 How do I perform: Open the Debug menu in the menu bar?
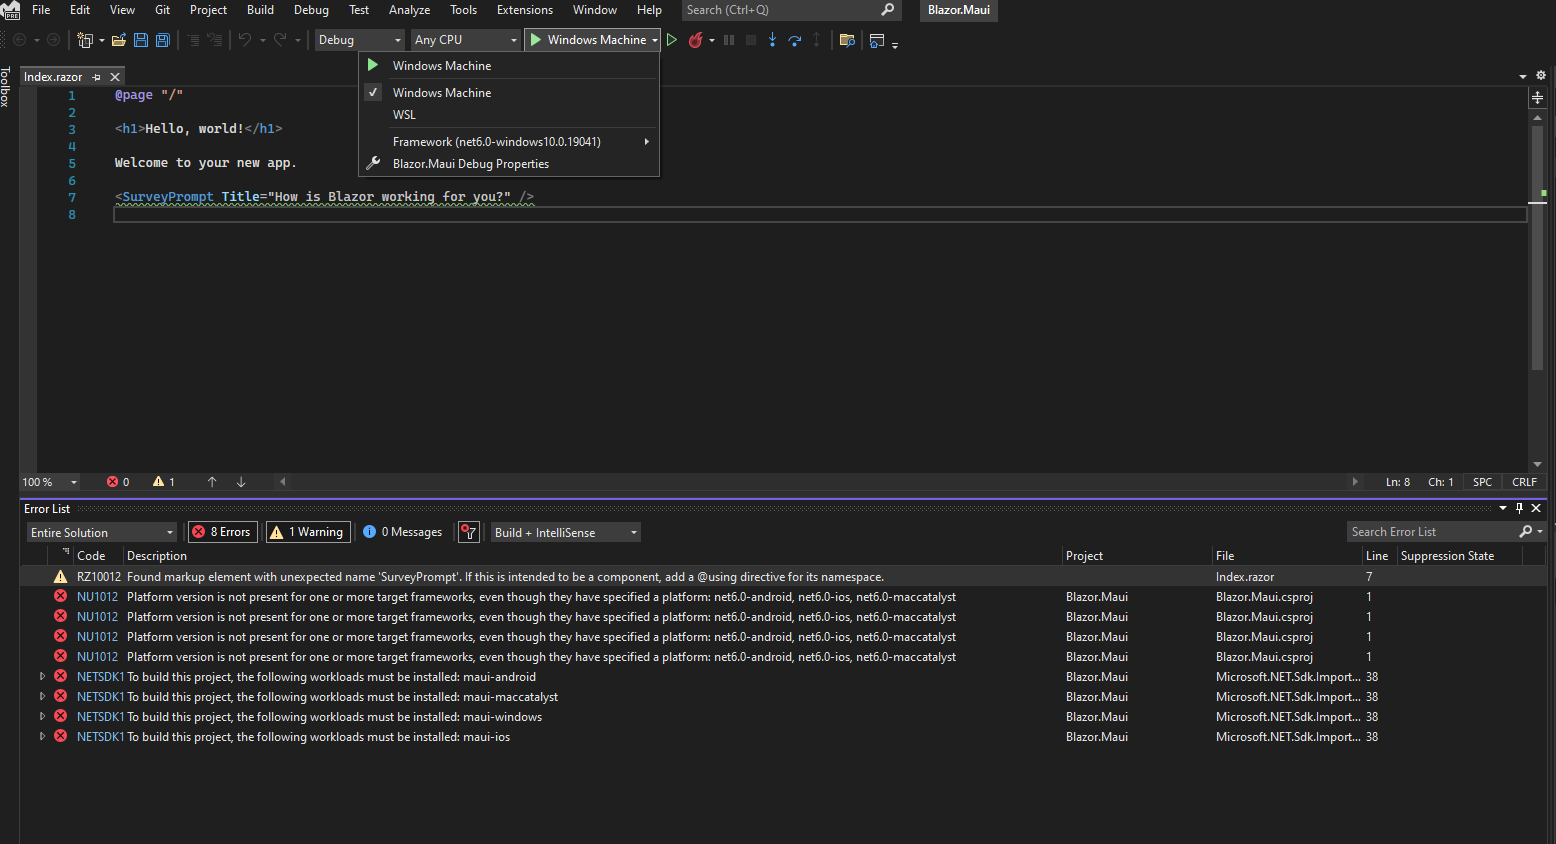[310, 10]
